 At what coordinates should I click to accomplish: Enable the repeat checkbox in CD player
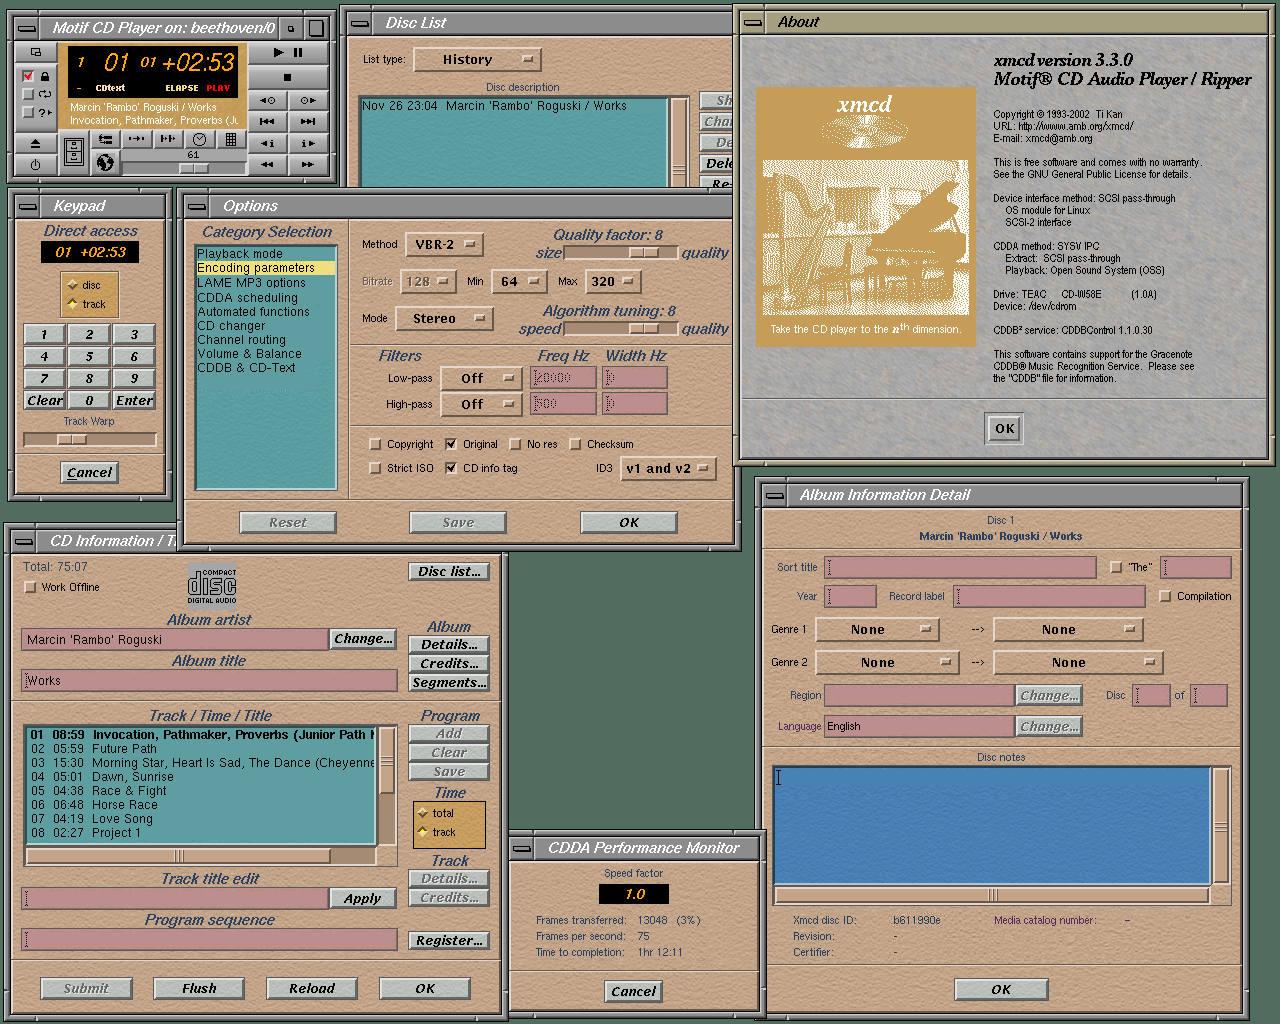[x=28, y=95]
